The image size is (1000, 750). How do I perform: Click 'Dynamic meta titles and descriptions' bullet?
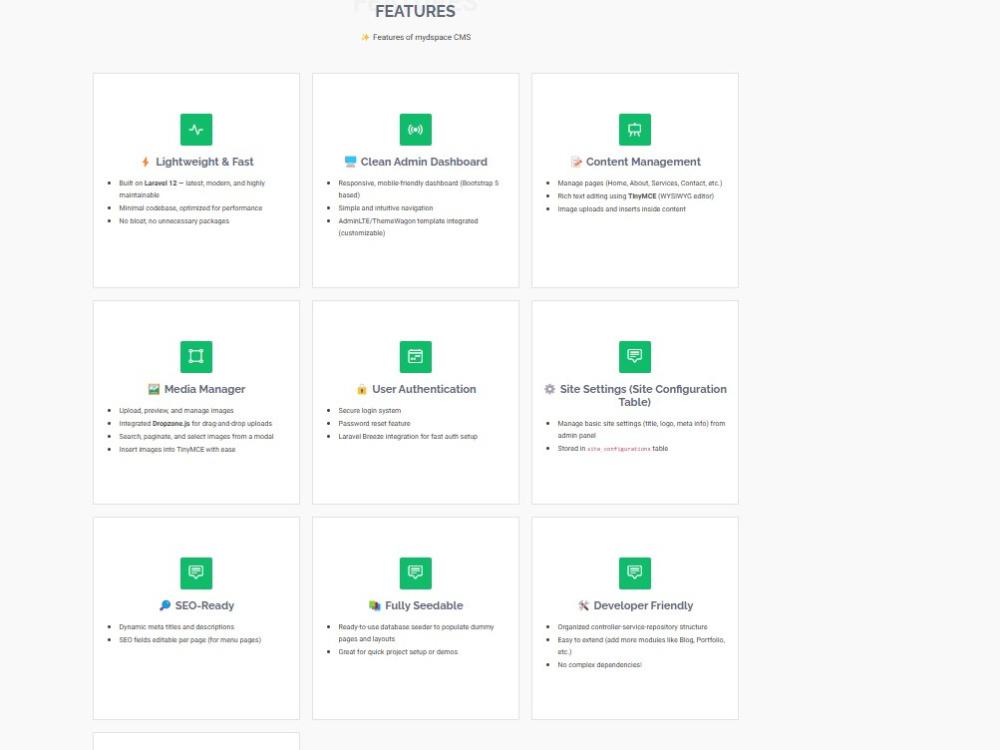(x=176, y=627)
